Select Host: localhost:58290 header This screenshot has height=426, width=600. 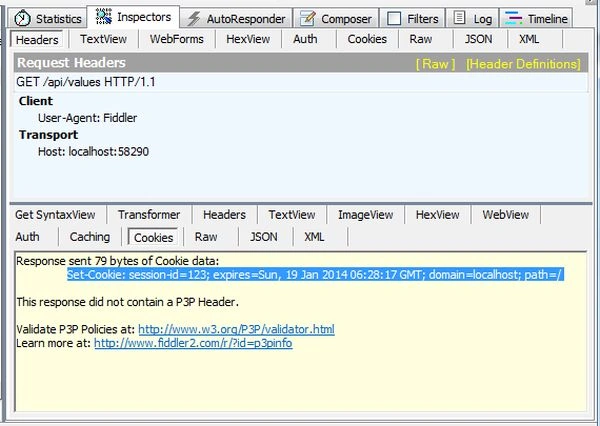pos(93,152)
